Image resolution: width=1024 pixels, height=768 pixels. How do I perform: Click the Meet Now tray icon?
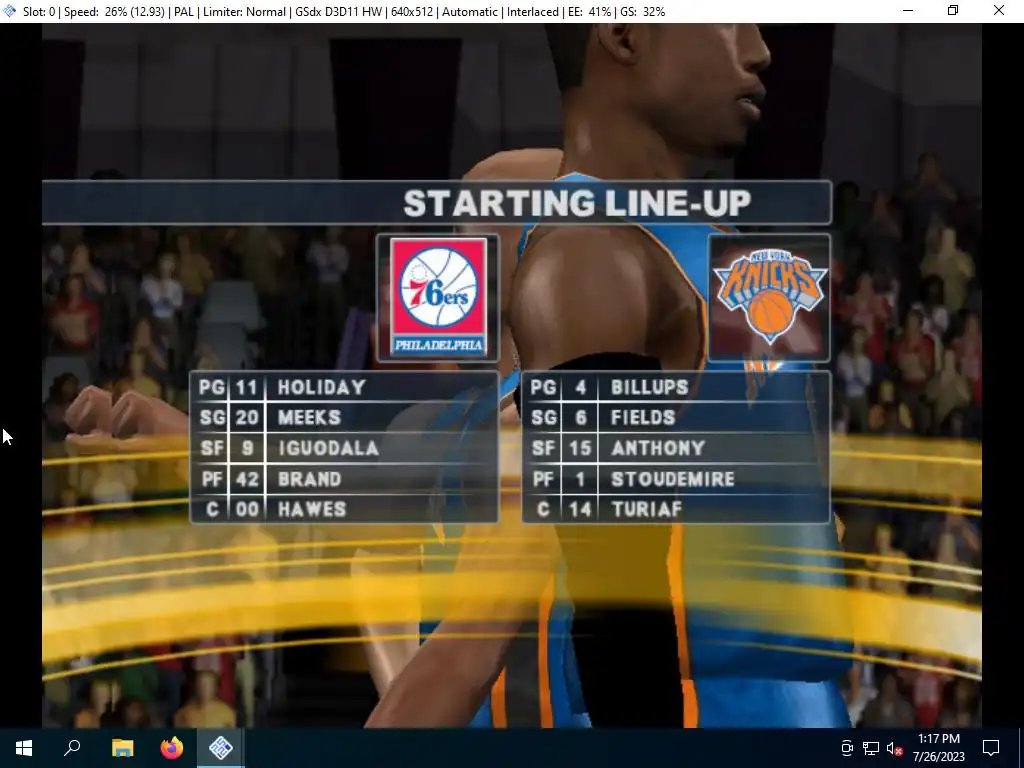[x=846, y=748]
